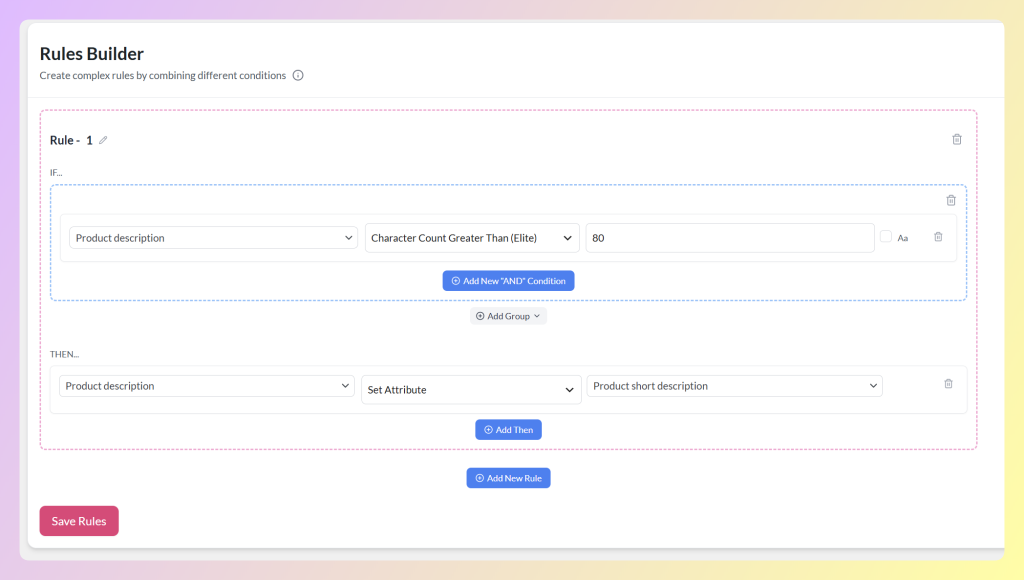Enable the Aa case-sensitive checkbox
Screen dimensions: 1024x580
[886, 236]
